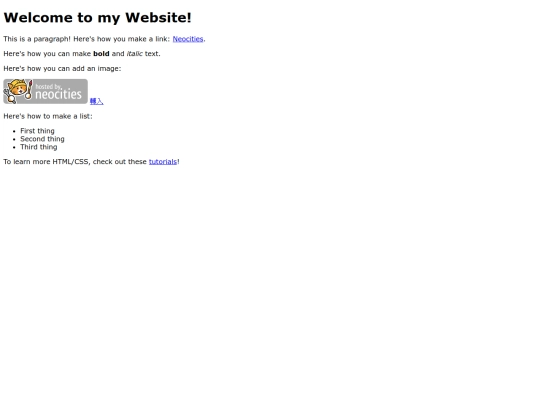
Task: Click the cat mascot face in the badge
Action: [x=17, y=89]
